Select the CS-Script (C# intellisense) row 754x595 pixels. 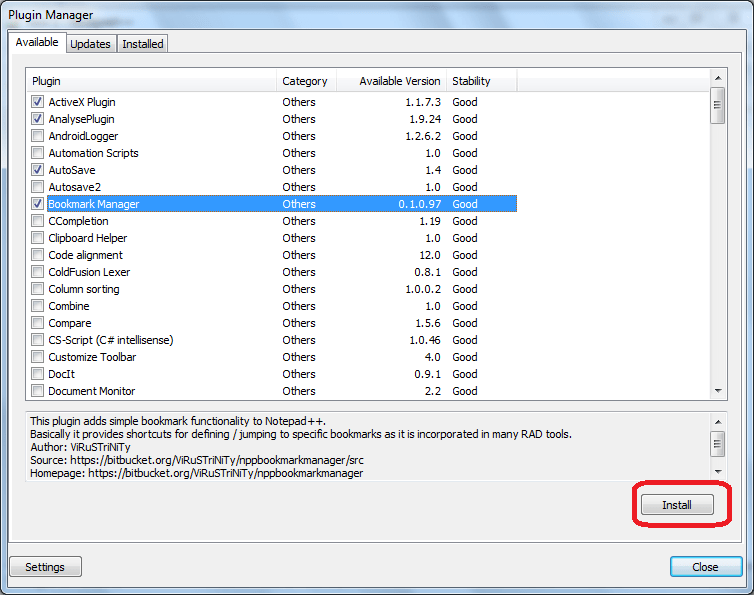pyautogui.click(x=111, y=340)
